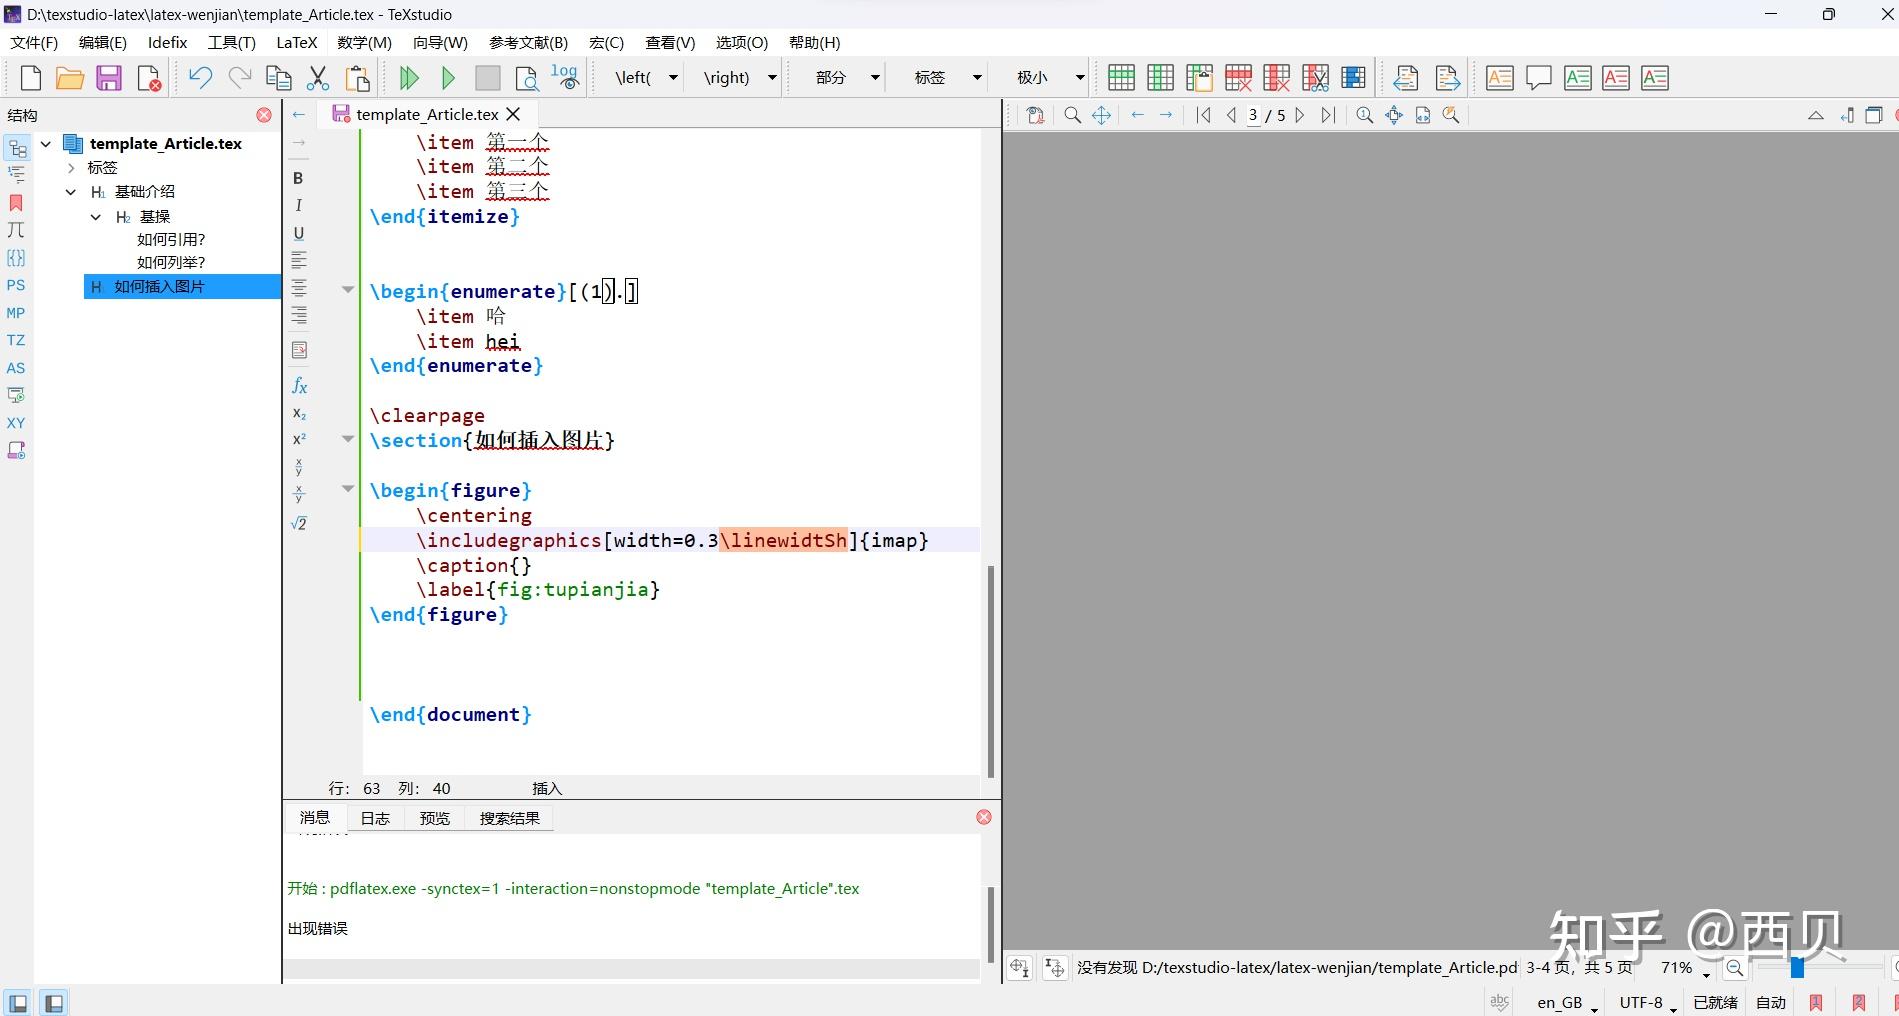Image resolution: width=1899 pixels, height=1016 pixels.
Task: Toggle underline formatting with the U icon
Action: pos(297,233)
